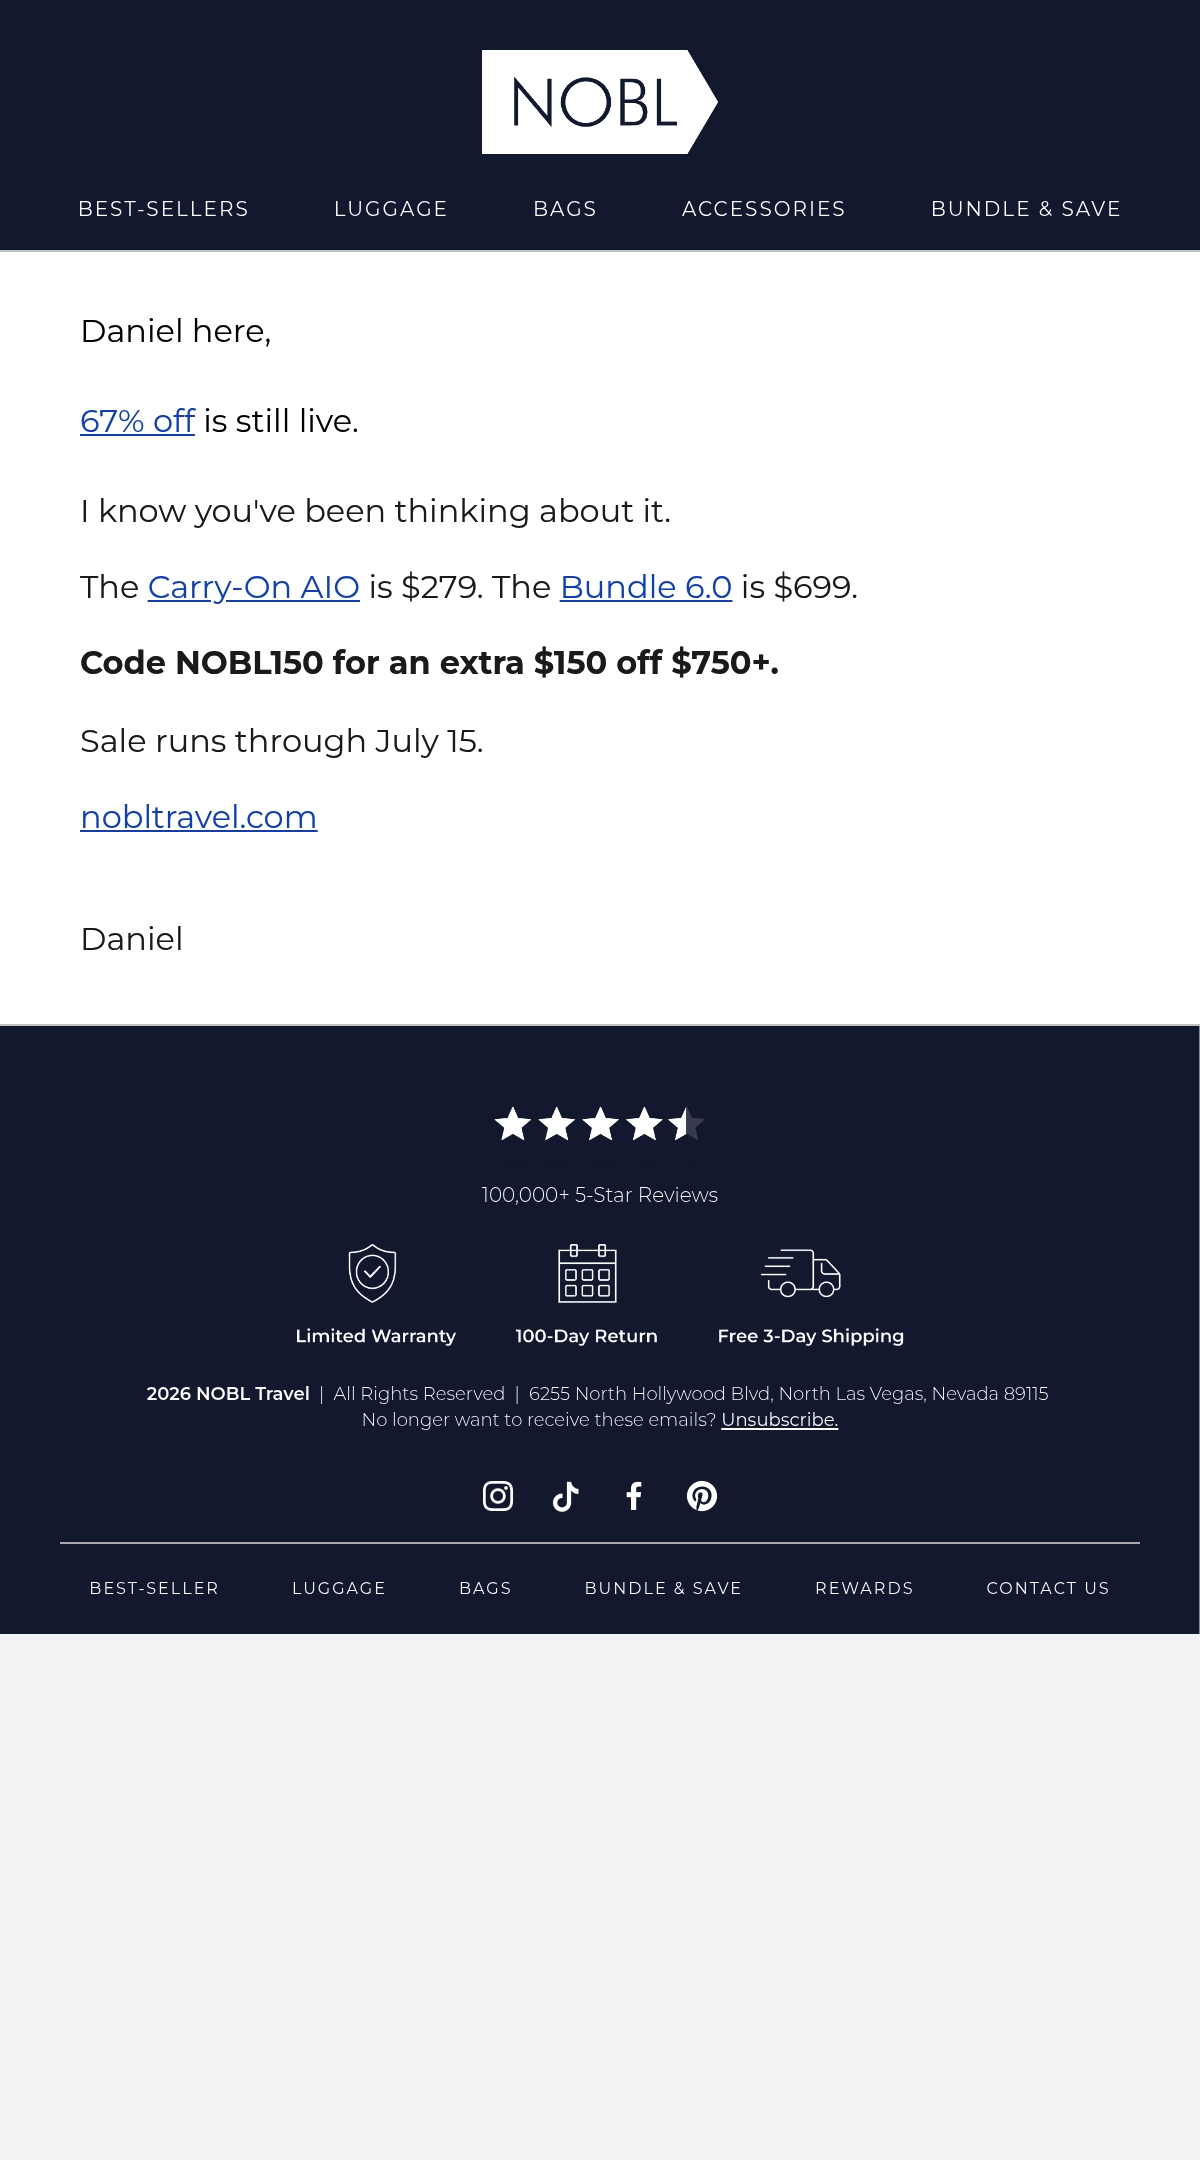Visit the nobltravel.com link
Screen dimensions: 1200x2160
click(x=199, y=817)
